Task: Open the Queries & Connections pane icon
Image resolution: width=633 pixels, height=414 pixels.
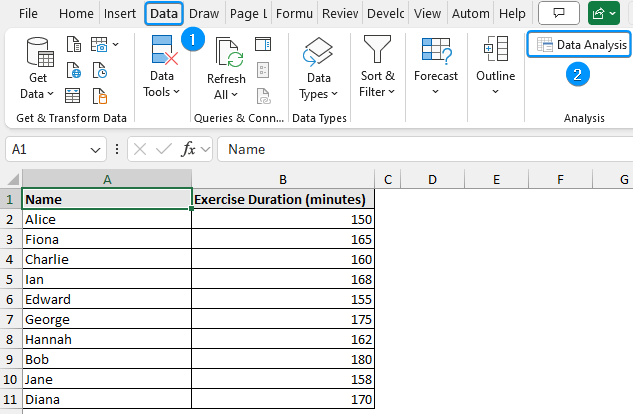Action: pos(263,44)
